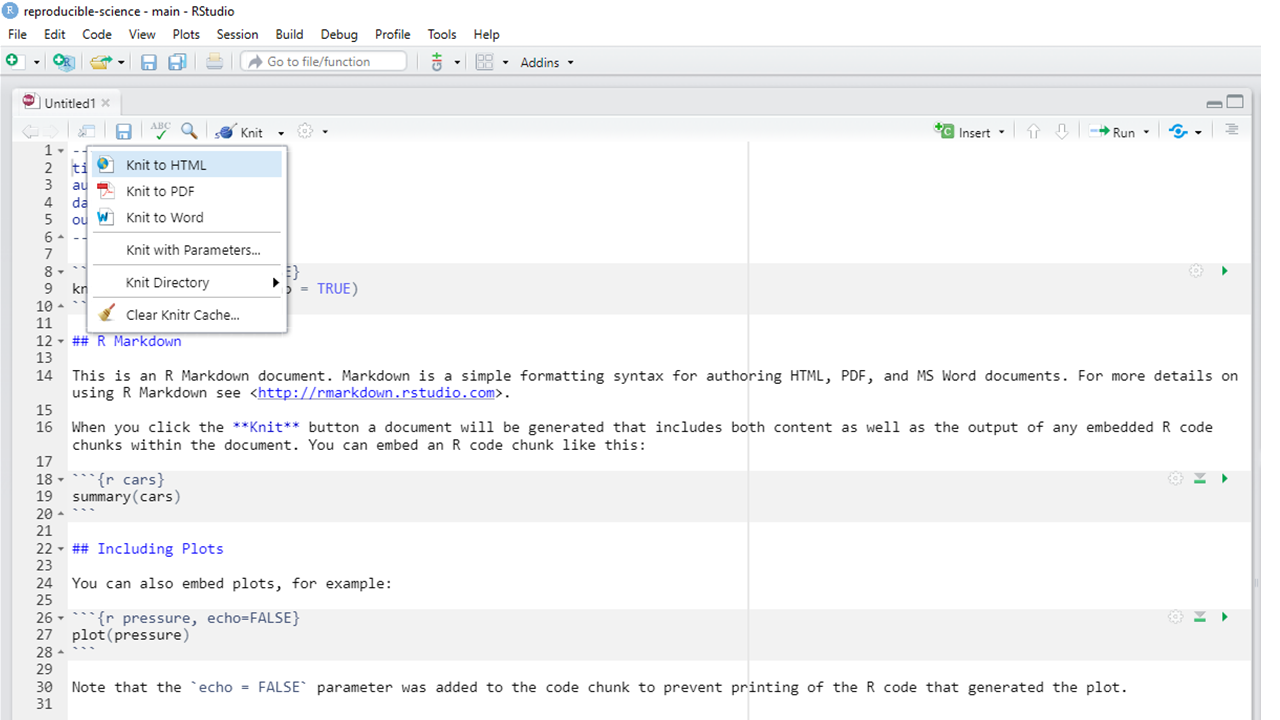Open the Publish dropdown arrow

1198,132
